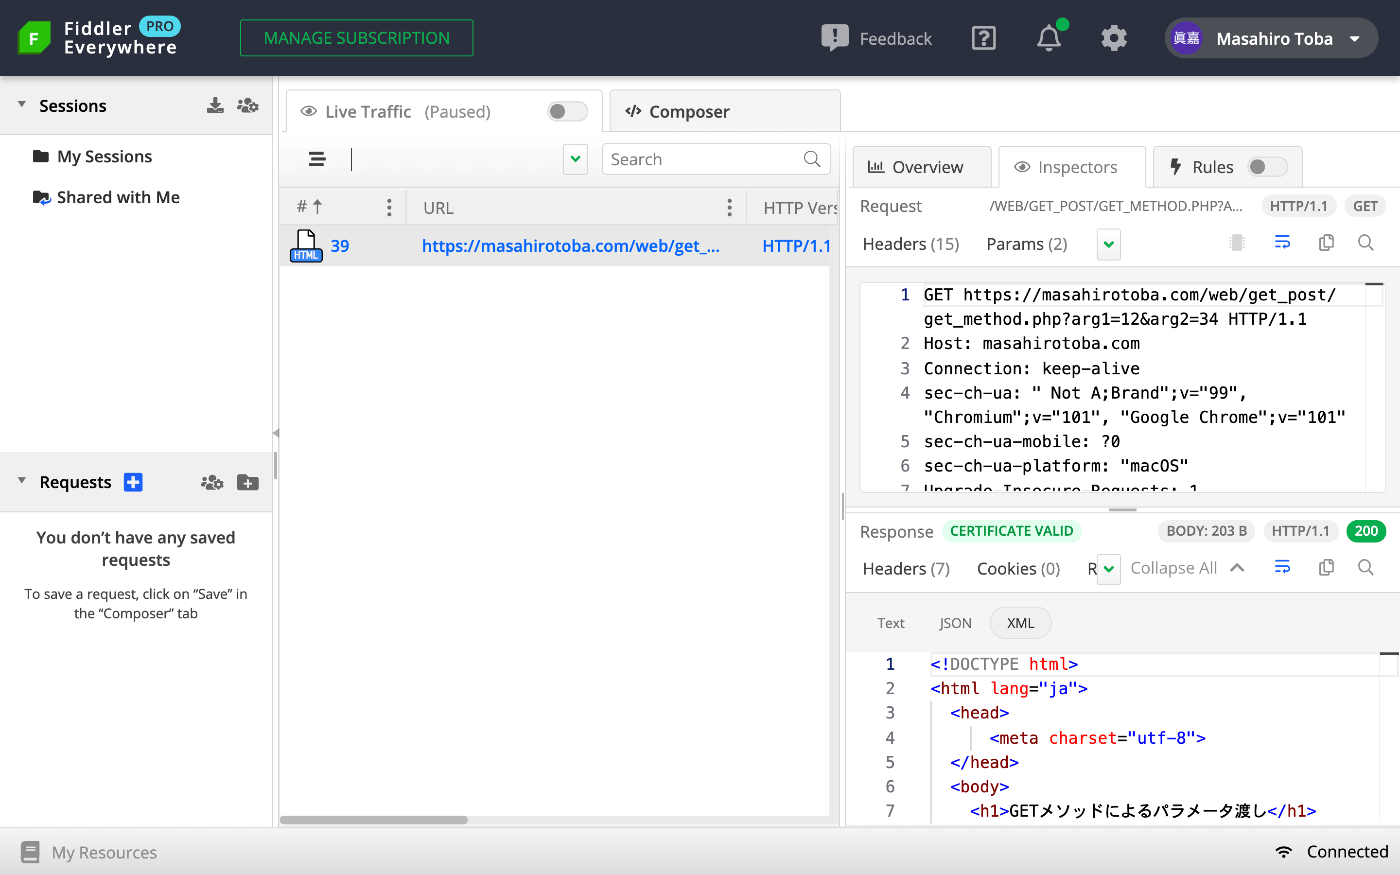The image size is (1400, 875).
Task: Switch Response view to JSON
Action: (955, 623)
